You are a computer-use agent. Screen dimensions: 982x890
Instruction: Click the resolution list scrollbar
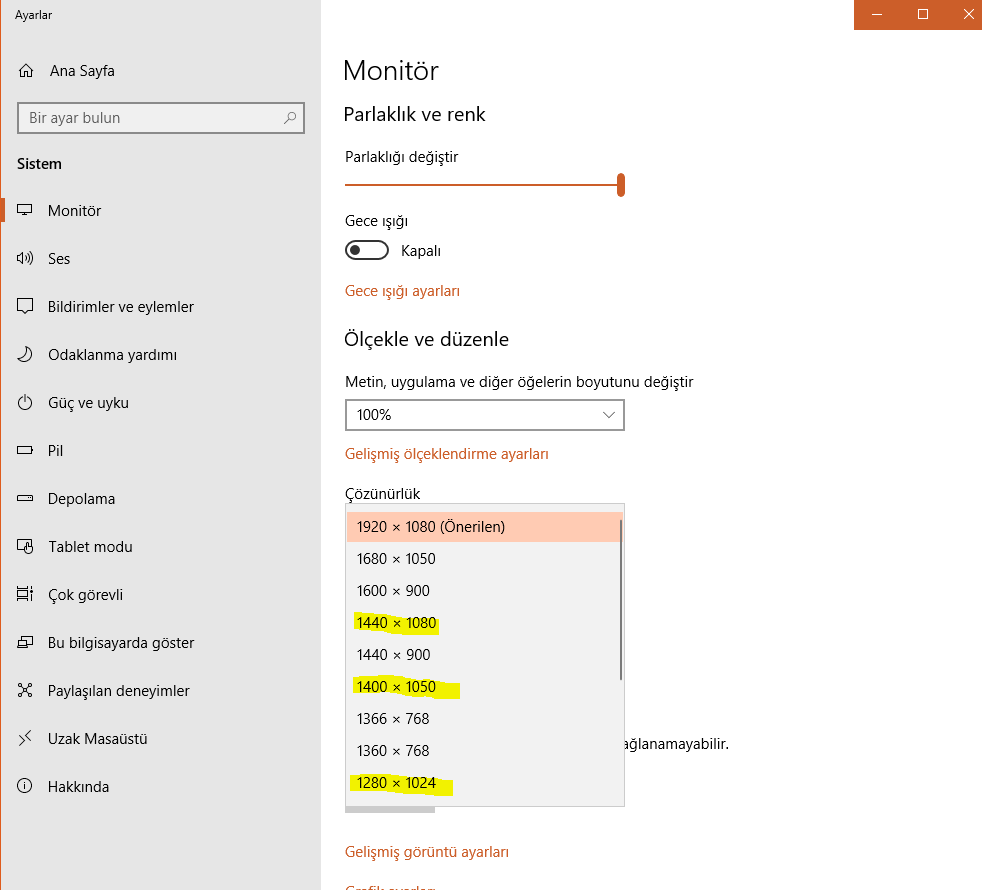point(621,599)
